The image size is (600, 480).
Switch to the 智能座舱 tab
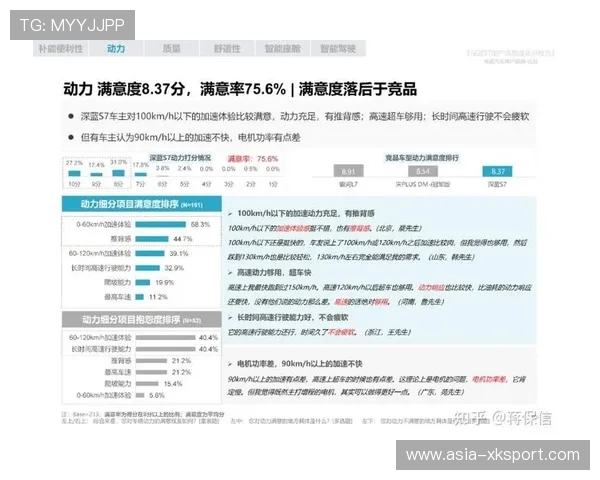tap(282, 49)
